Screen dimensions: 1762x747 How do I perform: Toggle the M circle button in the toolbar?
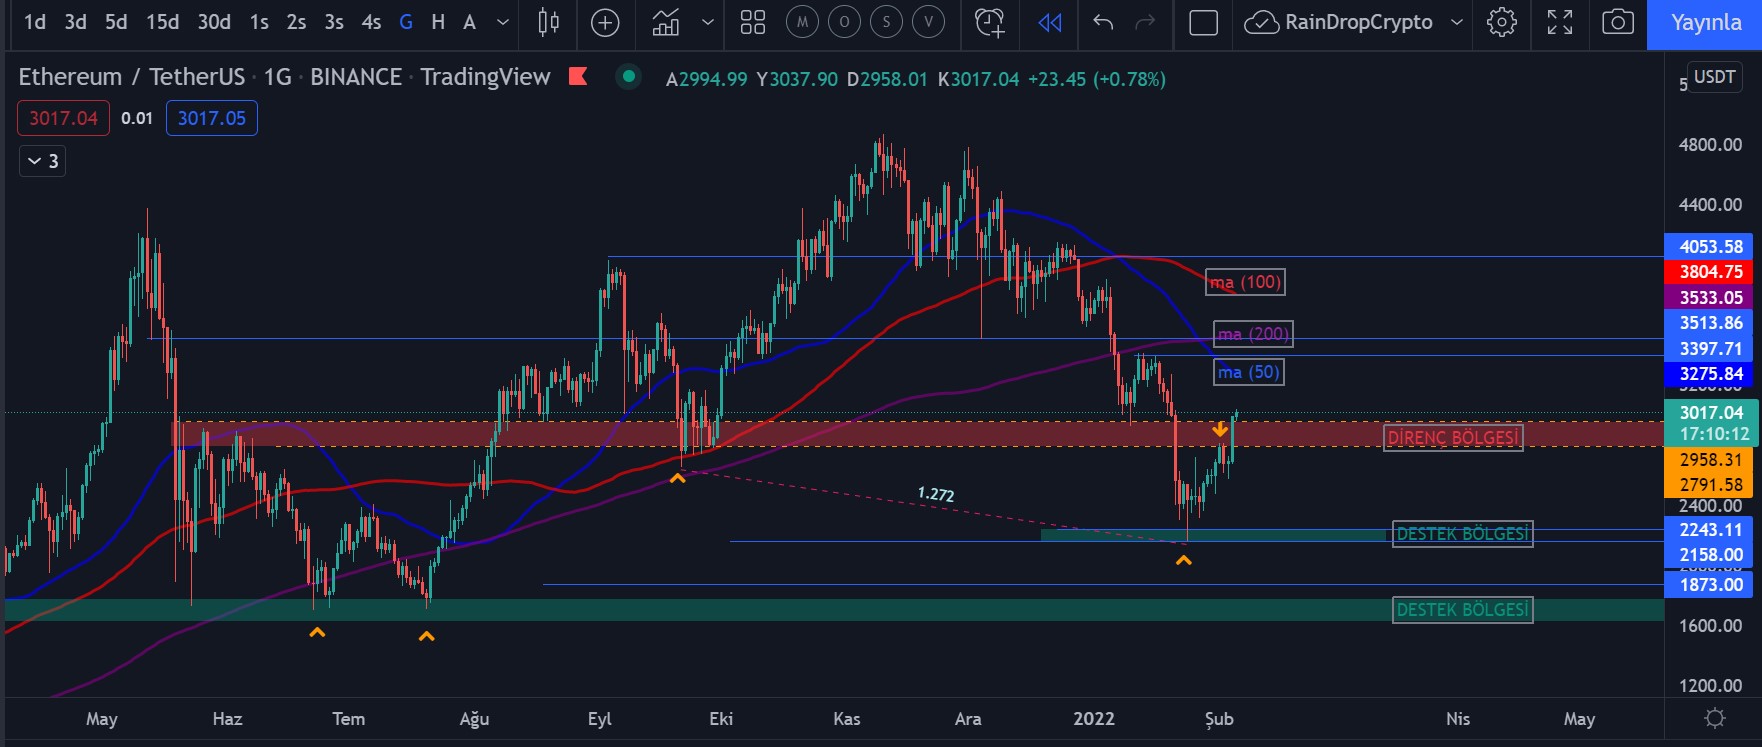[802, 22]
